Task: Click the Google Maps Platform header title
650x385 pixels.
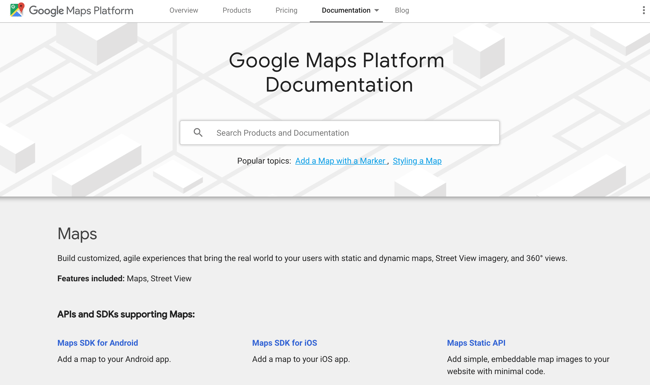Action: point(81,10)
